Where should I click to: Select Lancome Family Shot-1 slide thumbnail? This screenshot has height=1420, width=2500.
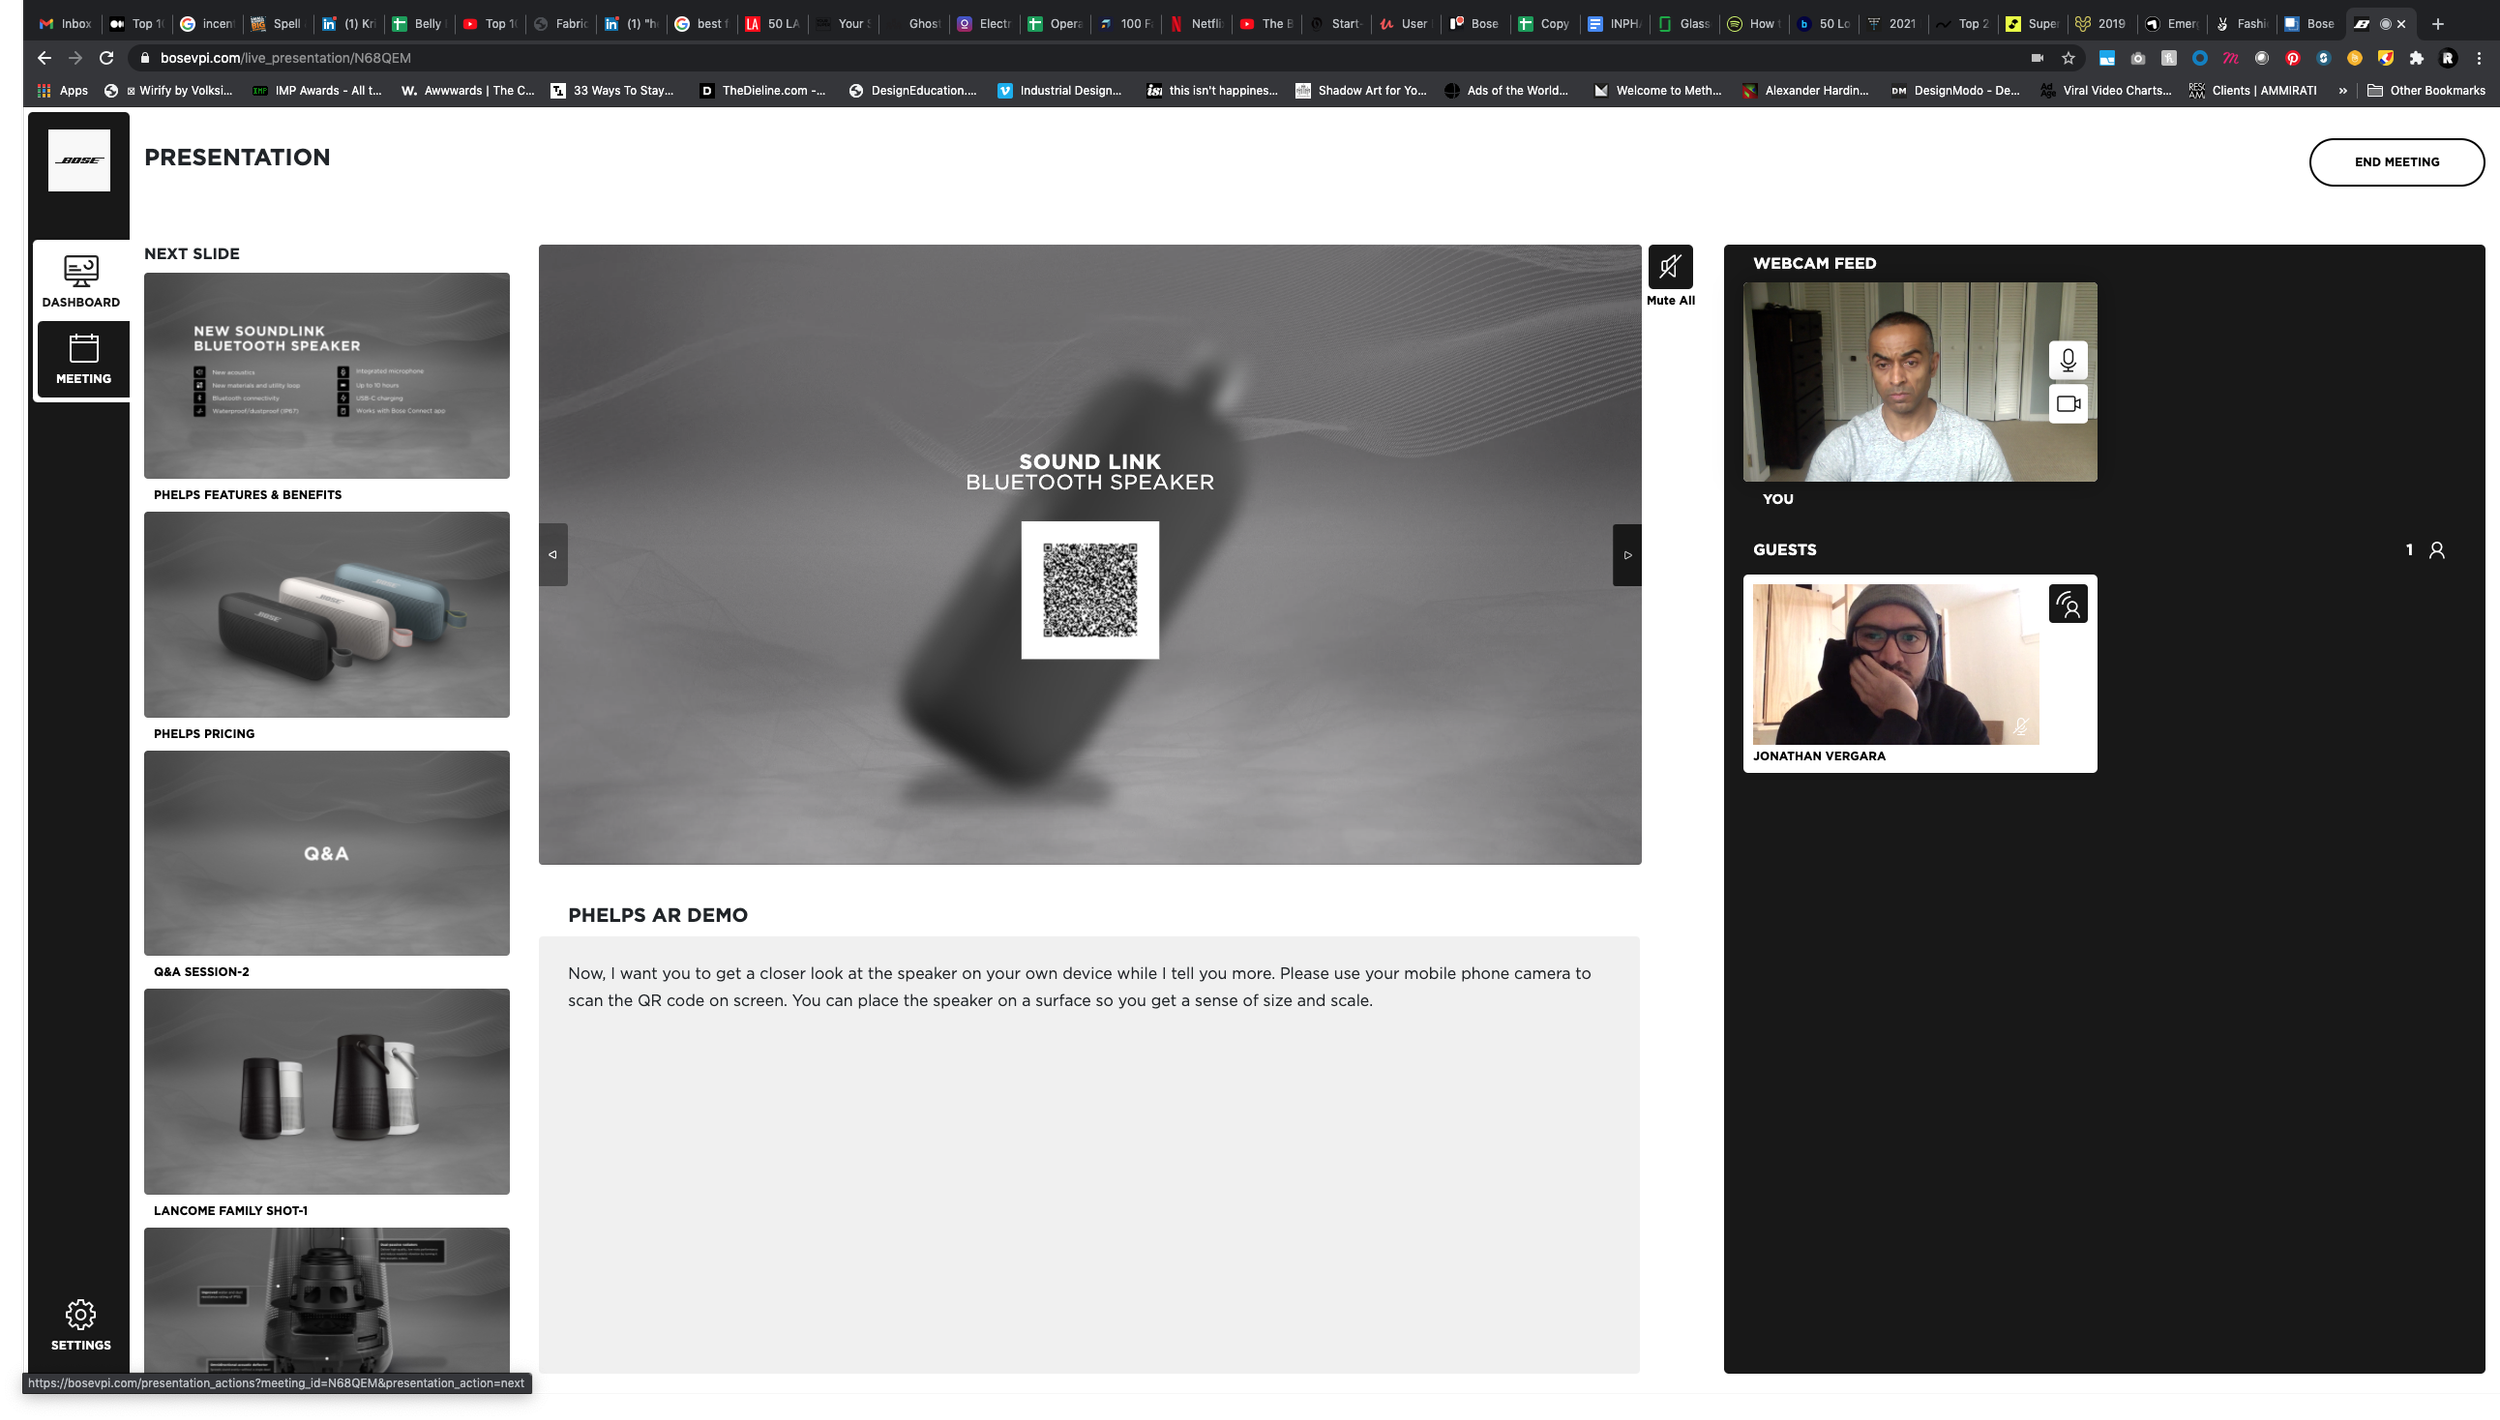pyautogui.click(x=327, y=1092)
